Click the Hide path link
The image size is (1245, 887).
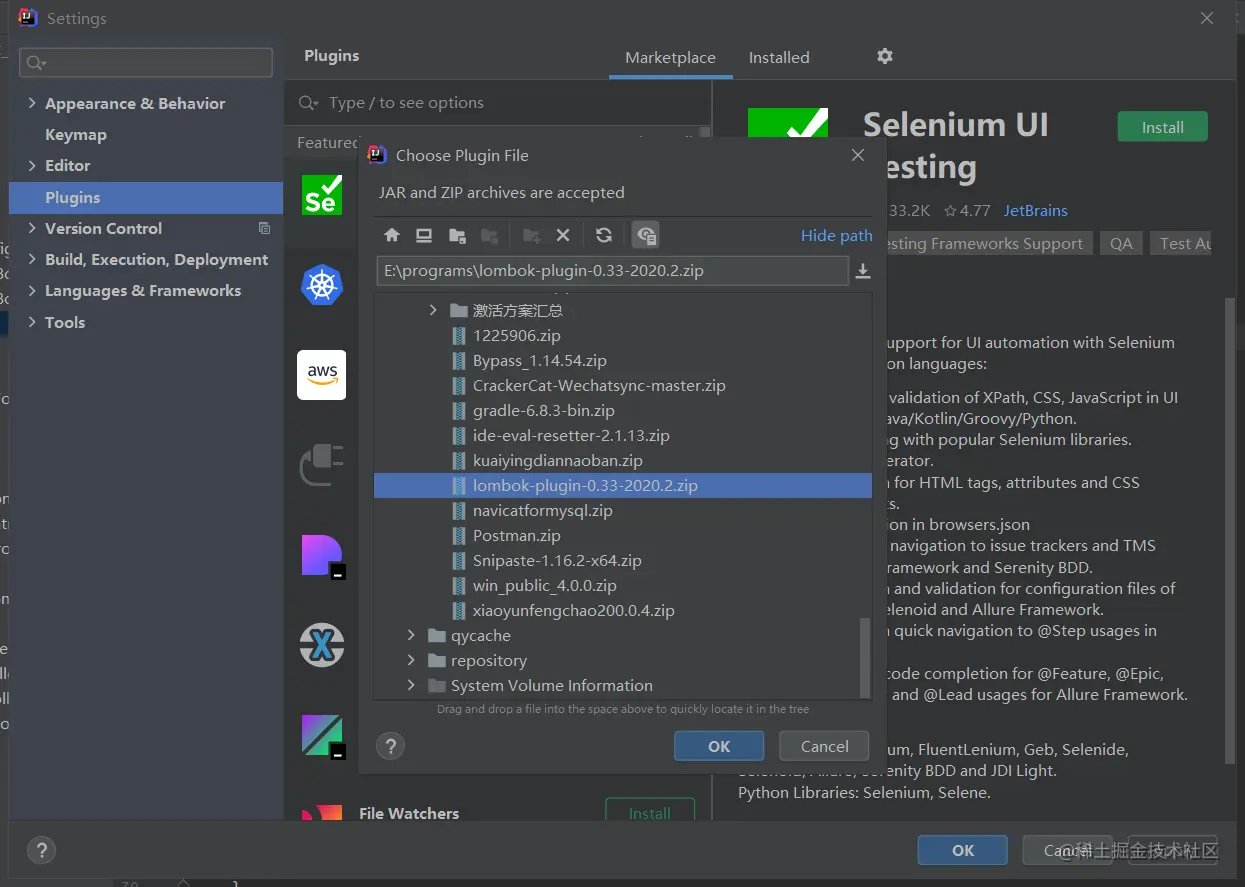point(836,235)
